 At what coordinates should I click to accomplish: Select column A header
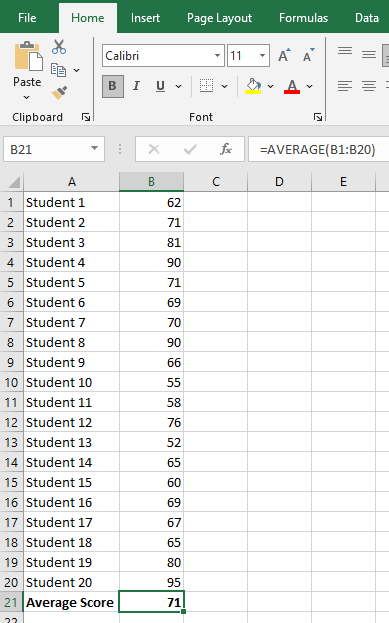[72, 182]
